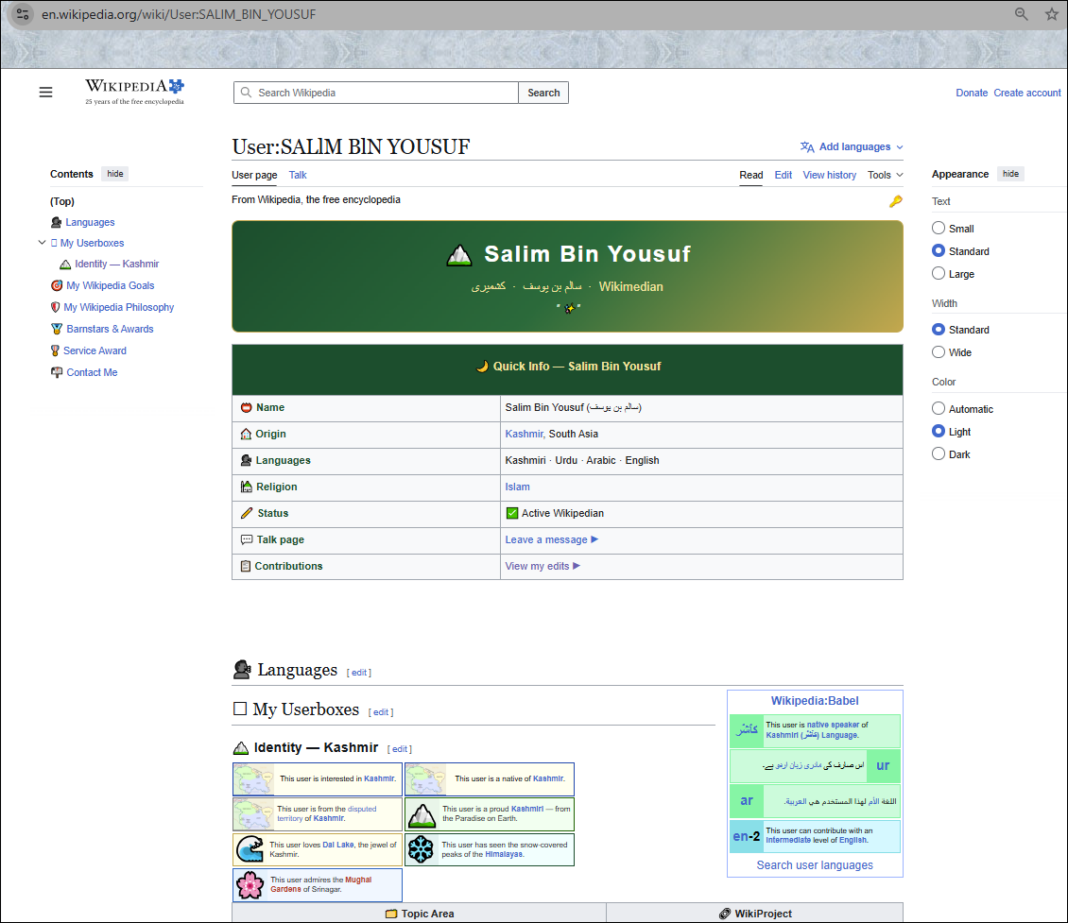Screen dimensions: 1068x923
Task: Click the mosque icon beside Religion
Action: click(247, 486)
